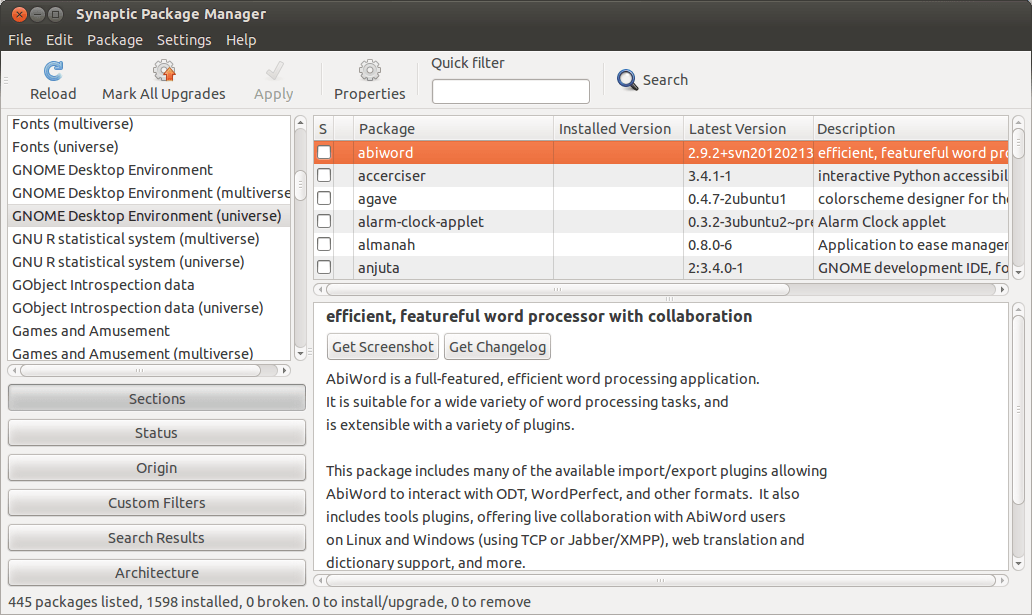Sort by the Package column header
Screen dimensions: 1032x615
point(453,128)
